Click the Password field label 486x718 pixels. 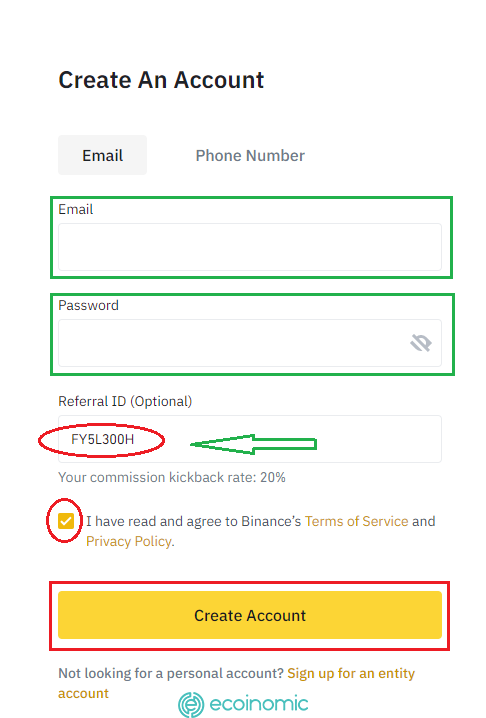point(88,305)
